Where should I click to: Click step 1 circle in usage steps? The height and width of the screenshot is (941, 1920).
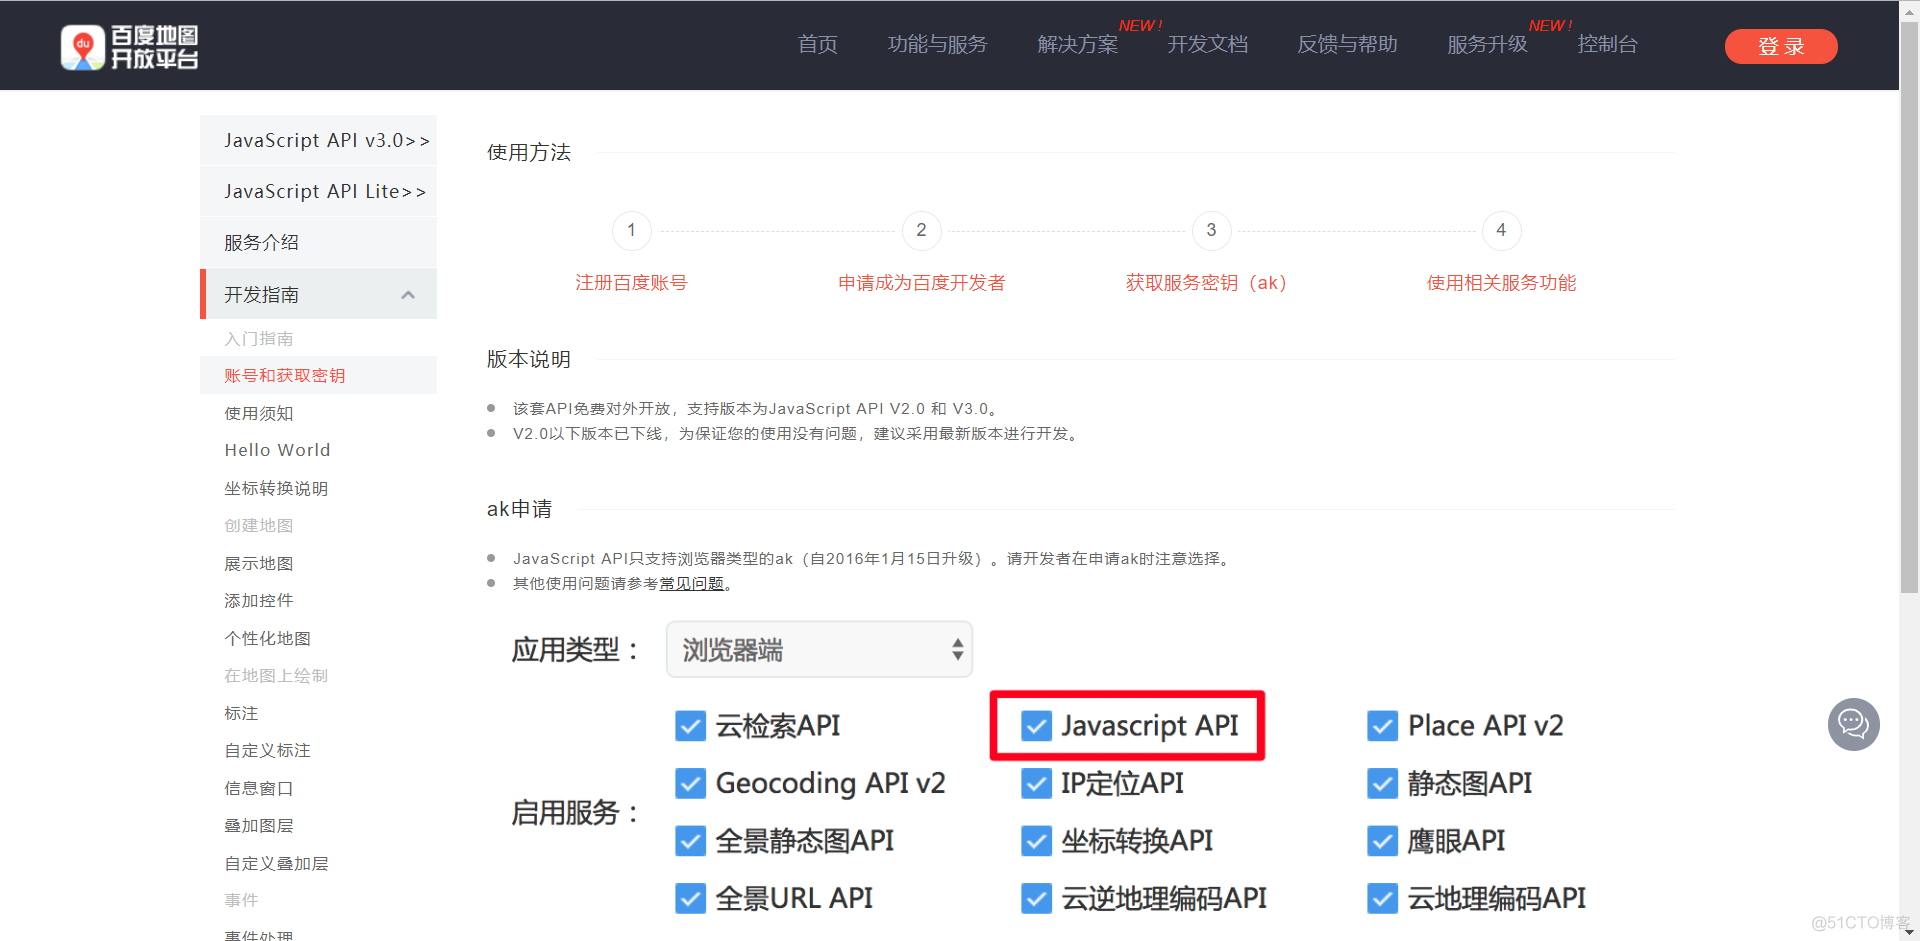tap(631, 230)
